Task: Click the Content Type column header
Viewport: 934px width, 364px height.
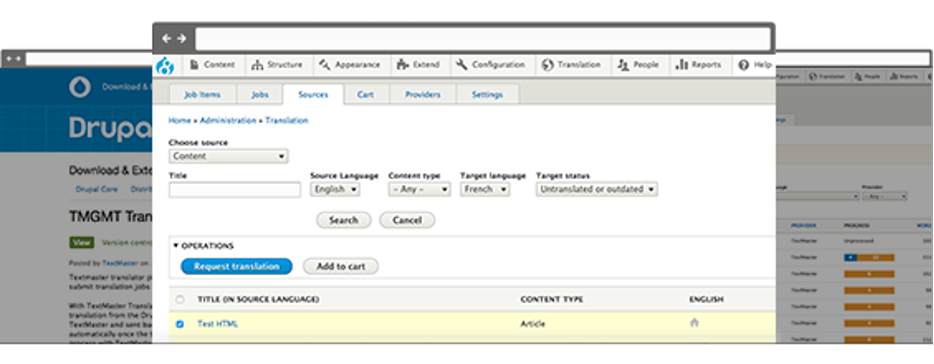Action: (x=552, y=300)
